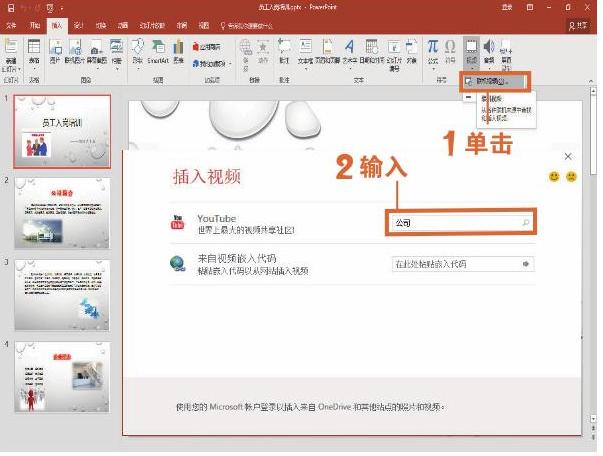This screenshot has width=603, height=456.
Task: Switch to the Home (开始) ribbon tab
Action: 35,25
